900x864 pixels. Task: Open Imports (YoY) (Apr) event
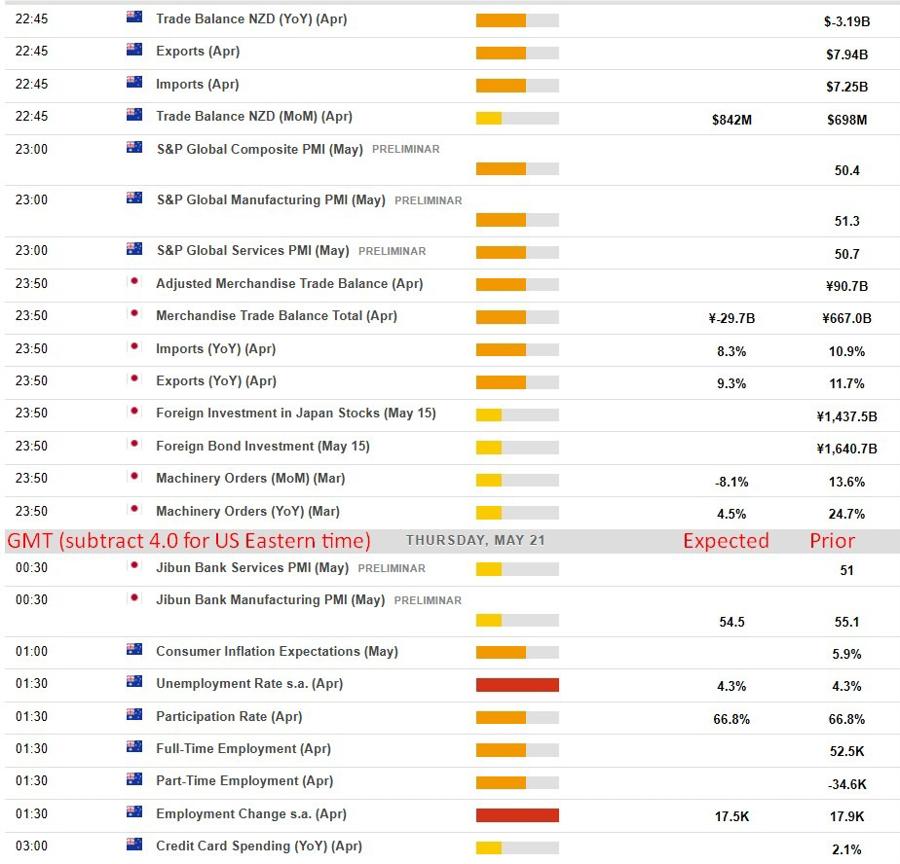point(216,349)
